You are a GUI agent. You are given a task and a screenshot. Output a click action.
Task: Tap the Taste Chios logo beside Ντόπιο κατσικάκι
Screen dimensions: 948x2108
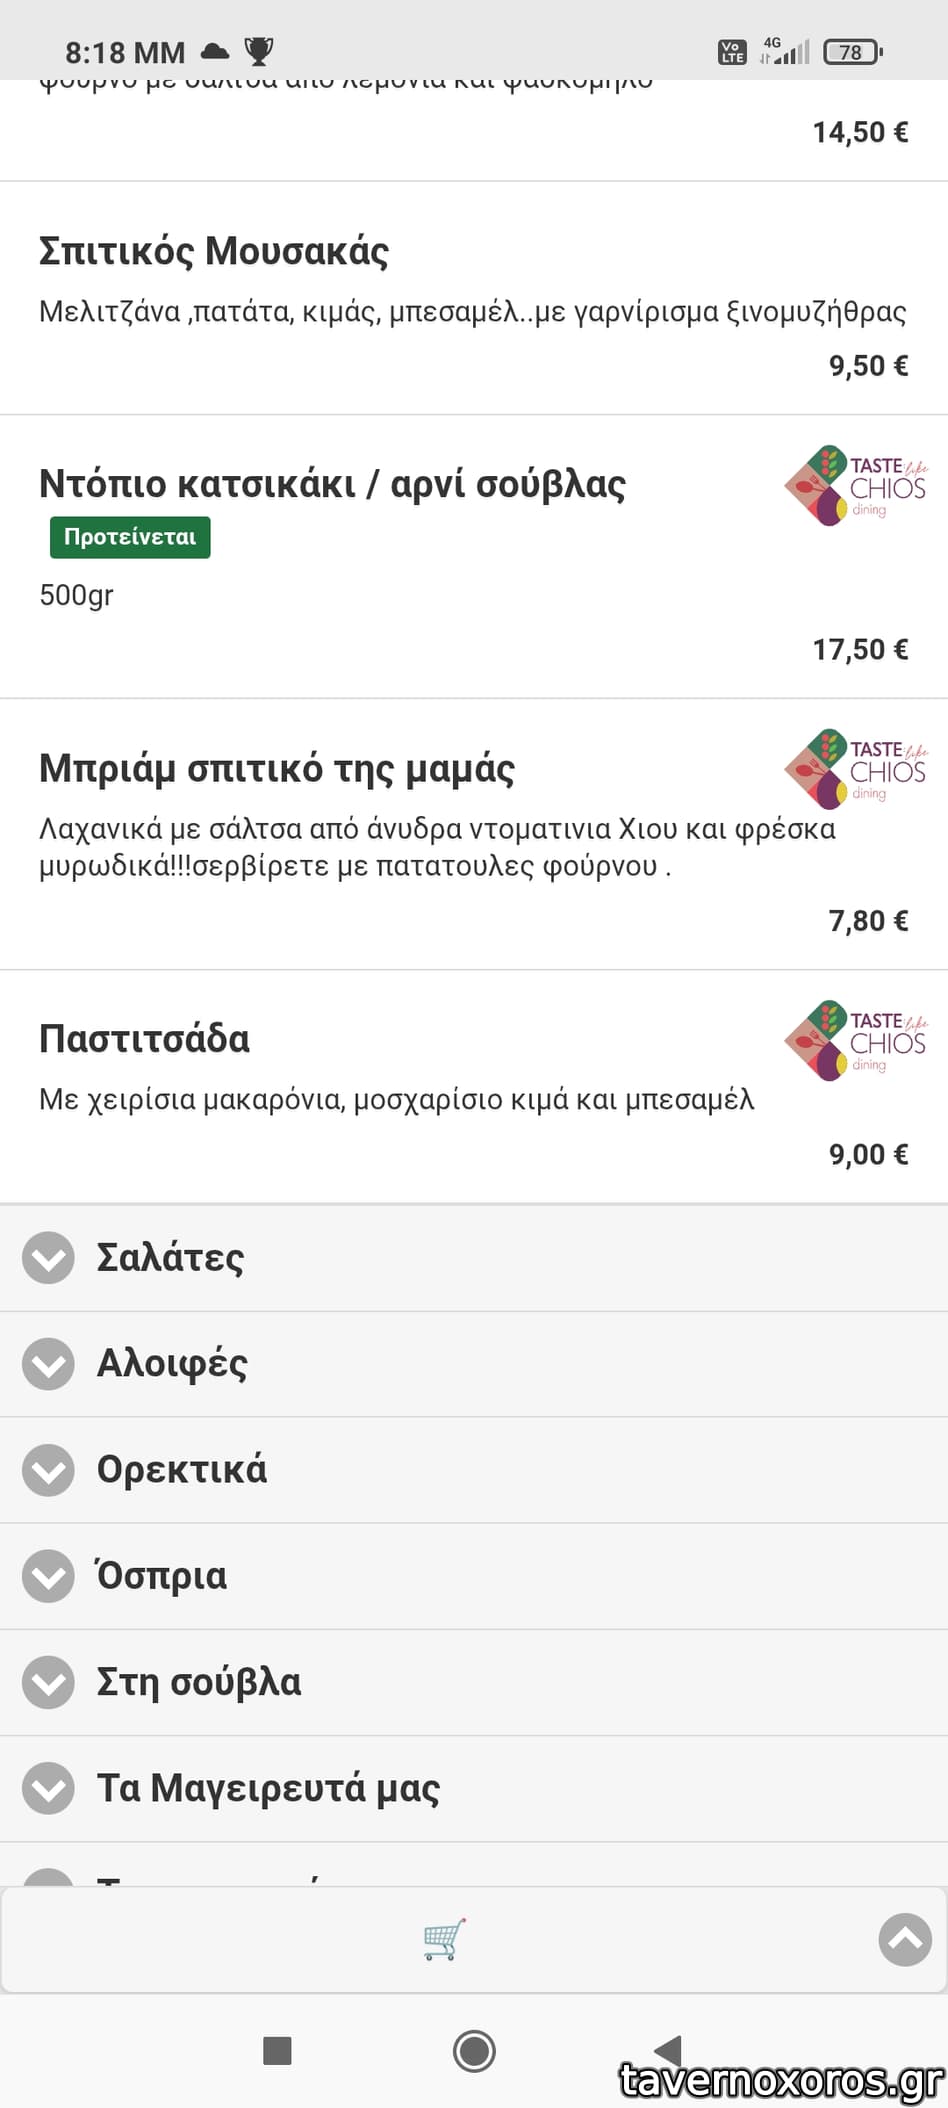(856, 485)
